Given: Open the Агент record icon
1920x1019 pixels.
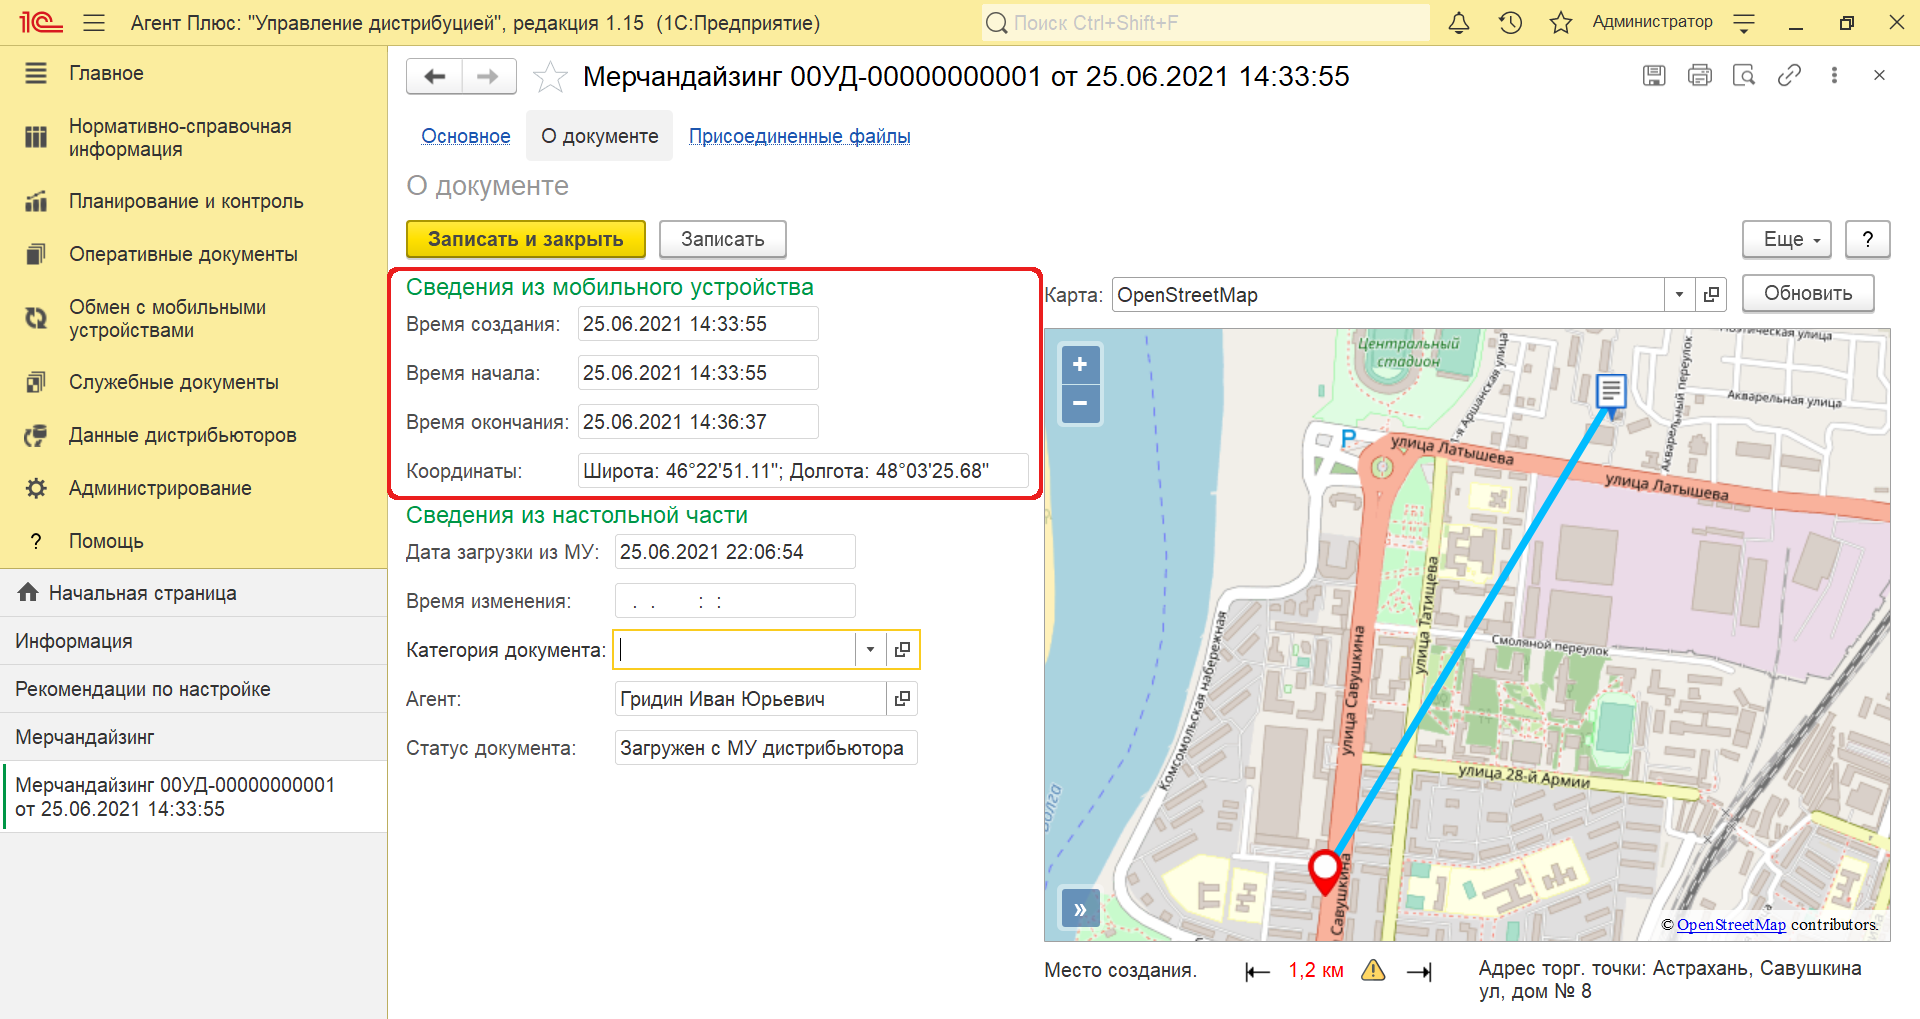Looking at the screenshot, I should tap(902, 698).
